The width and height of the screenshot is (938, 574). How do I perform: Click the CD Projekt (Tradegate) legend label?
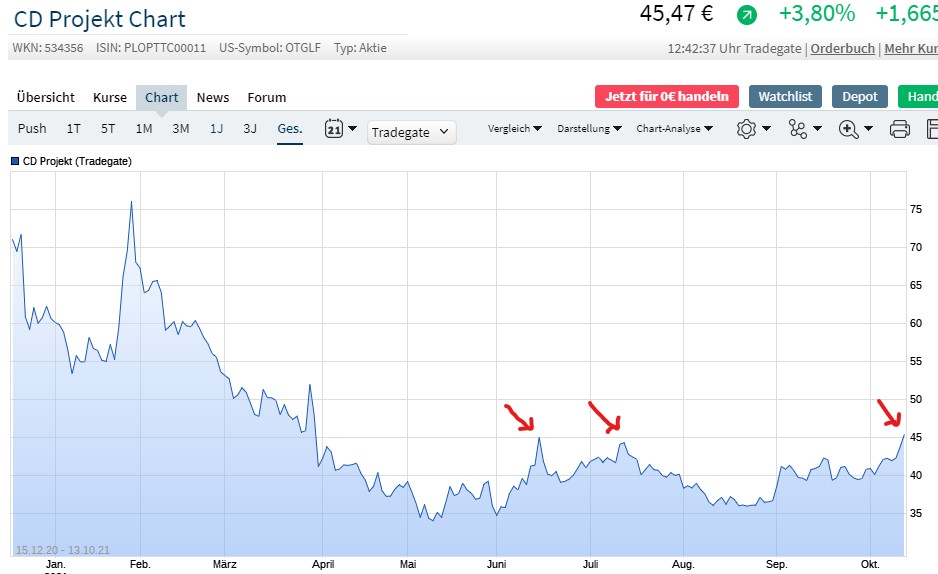click(77, 161)
